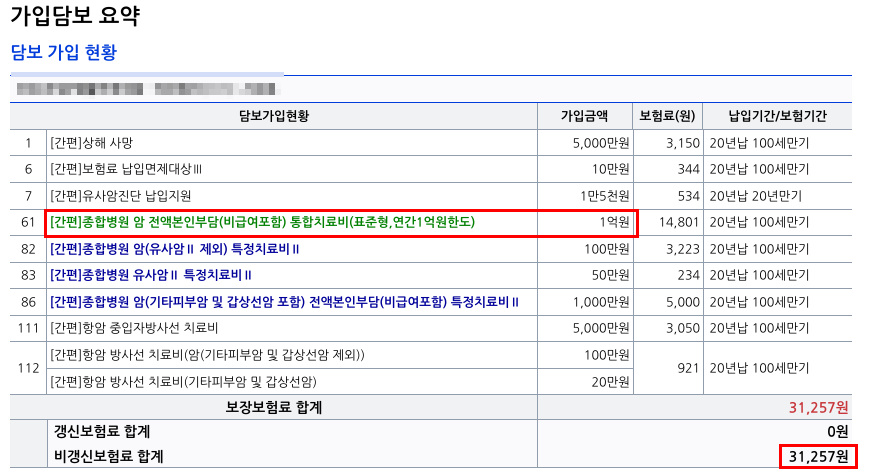Click the 담보가입현황 column header

click(274, 116)
